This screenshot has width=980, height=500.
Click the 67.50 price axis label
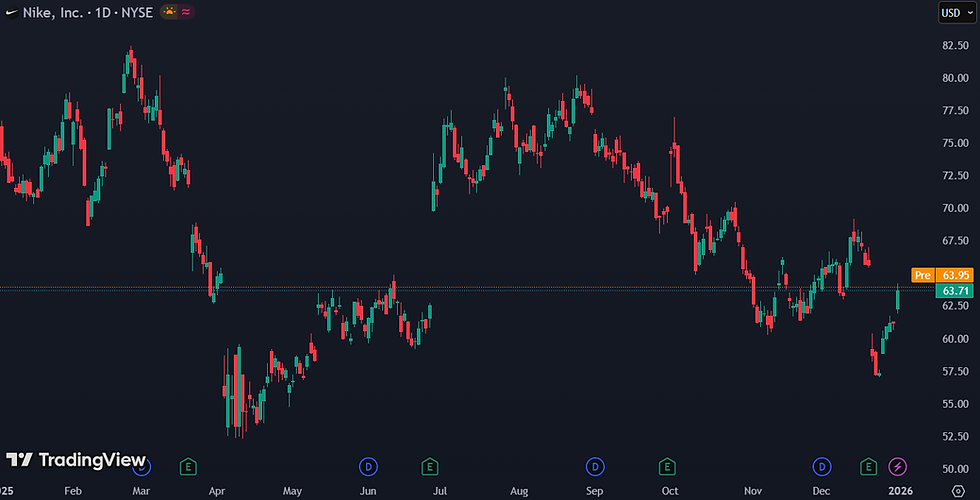coord(955,241)
